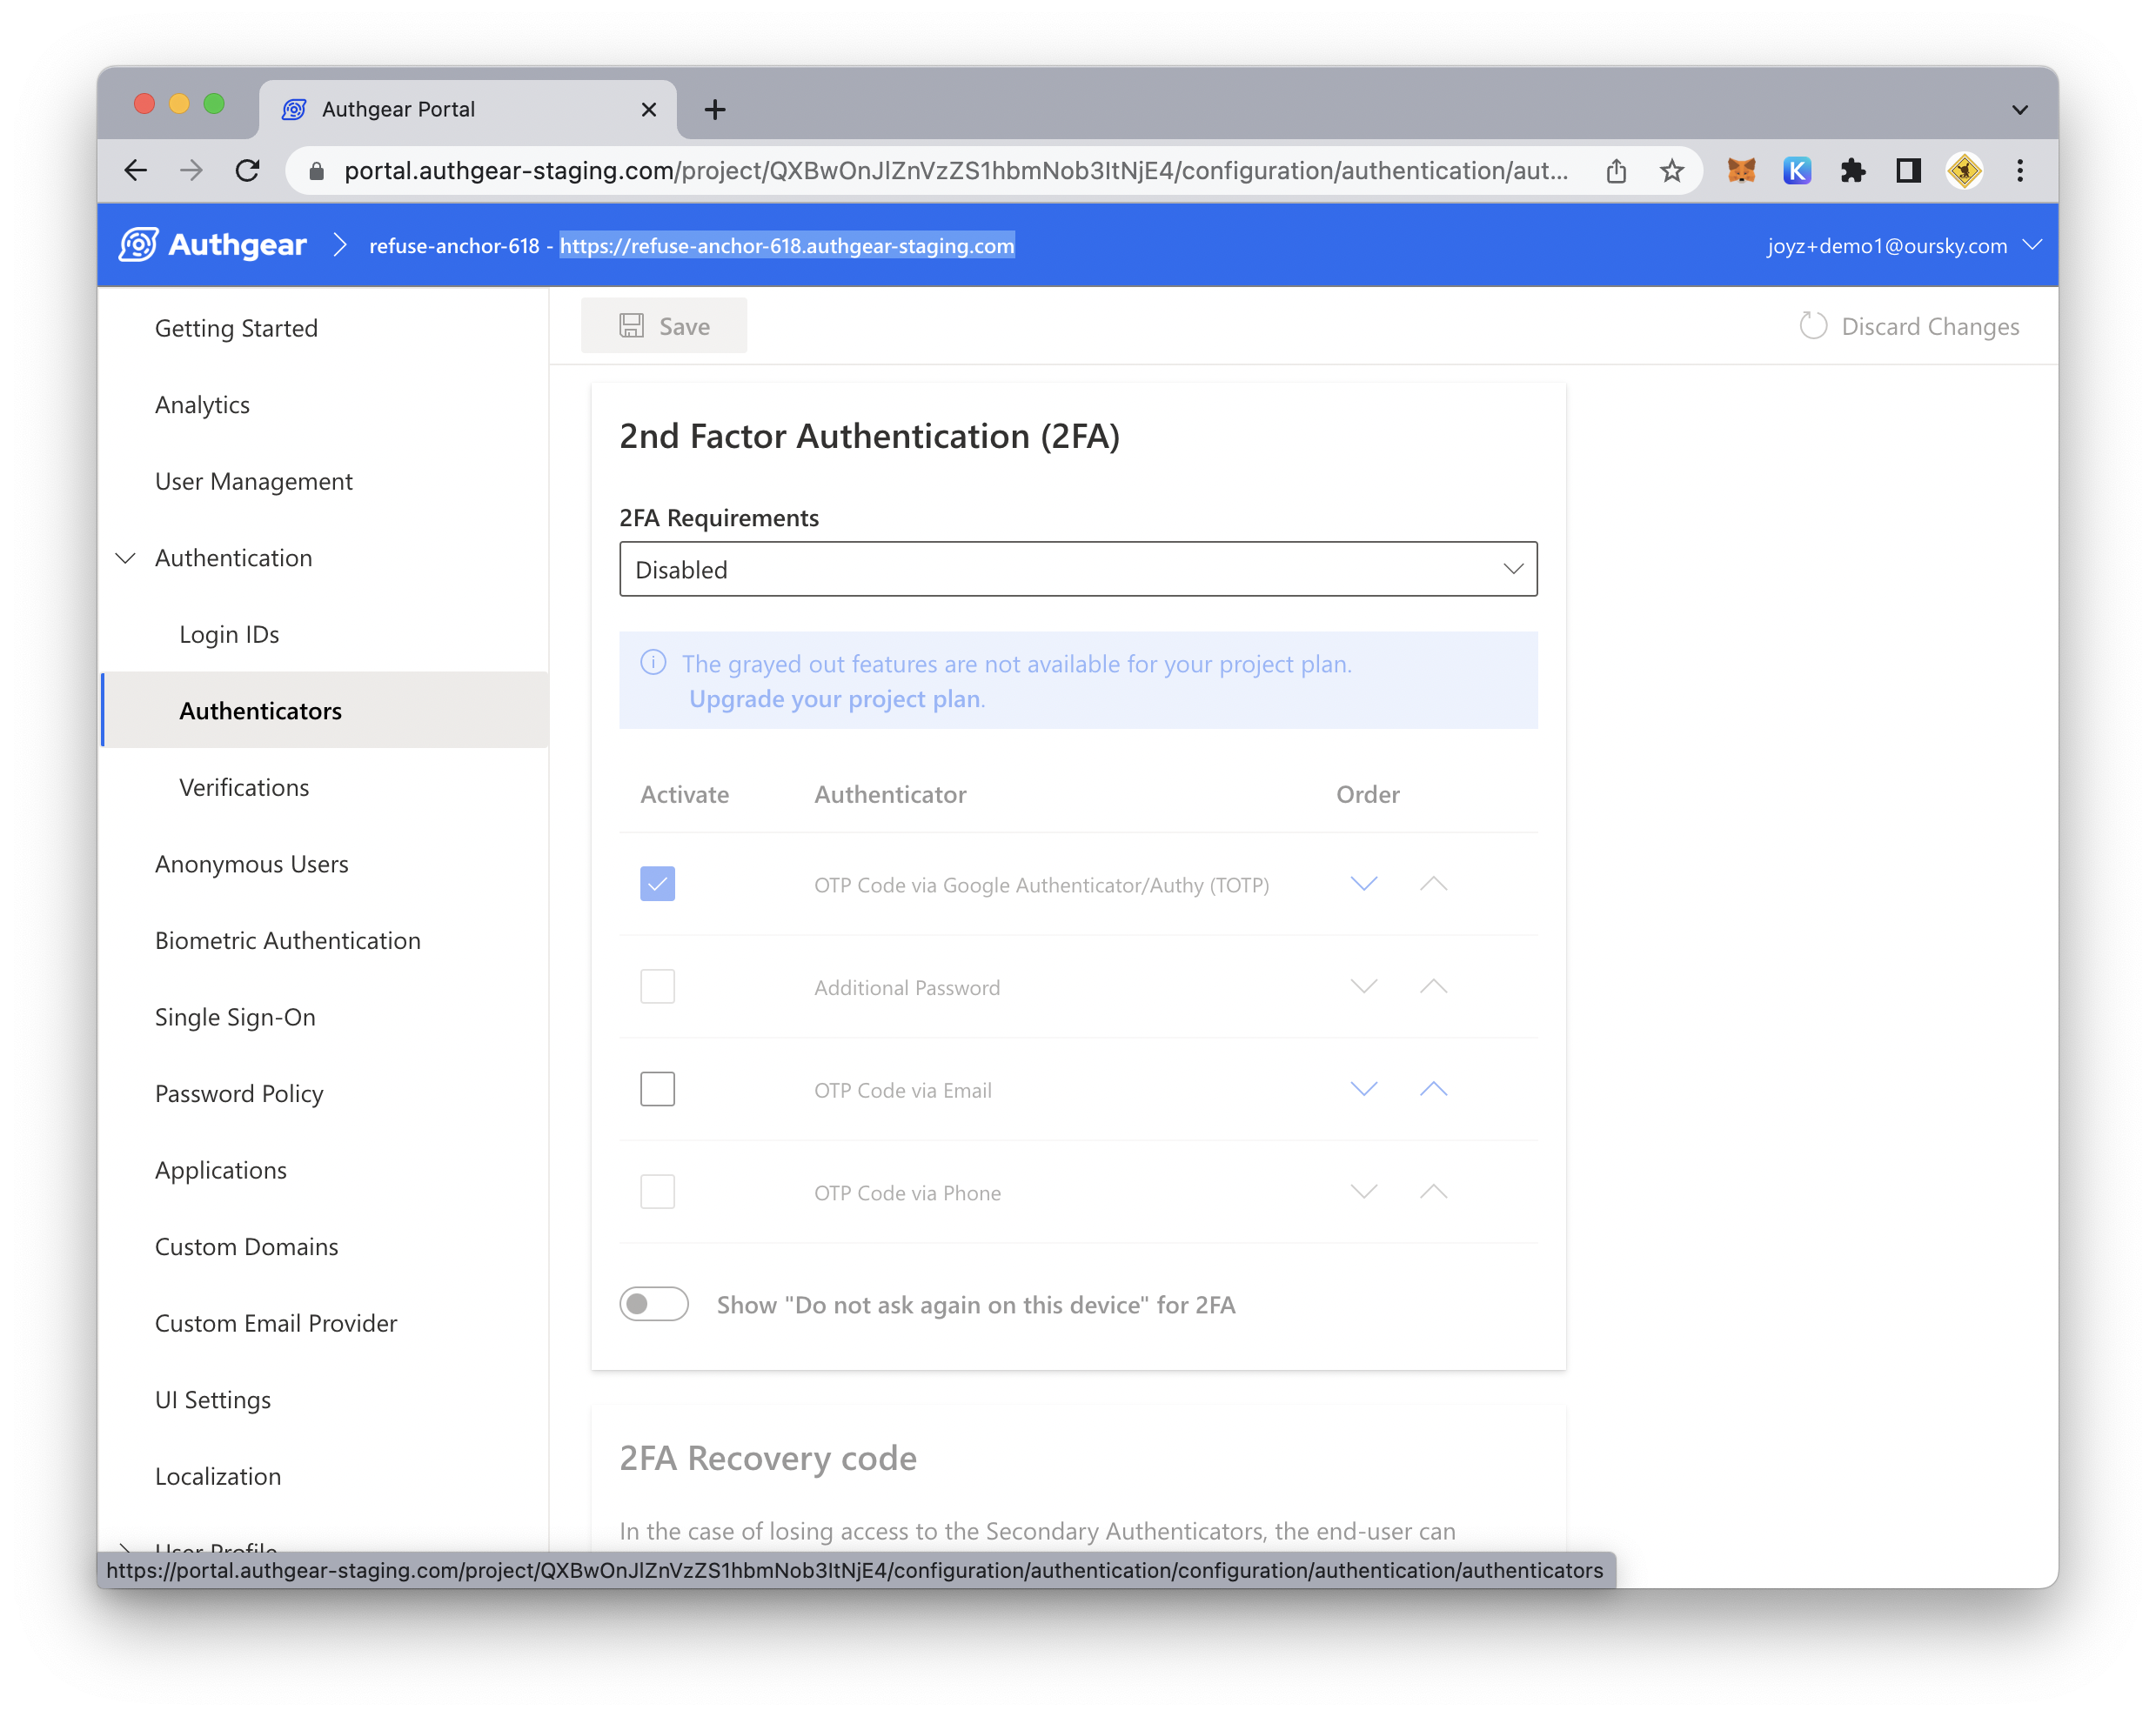The width and height of the screenshot is (2156, 1717).
Task: Open the joyz+demo1@oursky.com account menu
Action: point(1902,246)
